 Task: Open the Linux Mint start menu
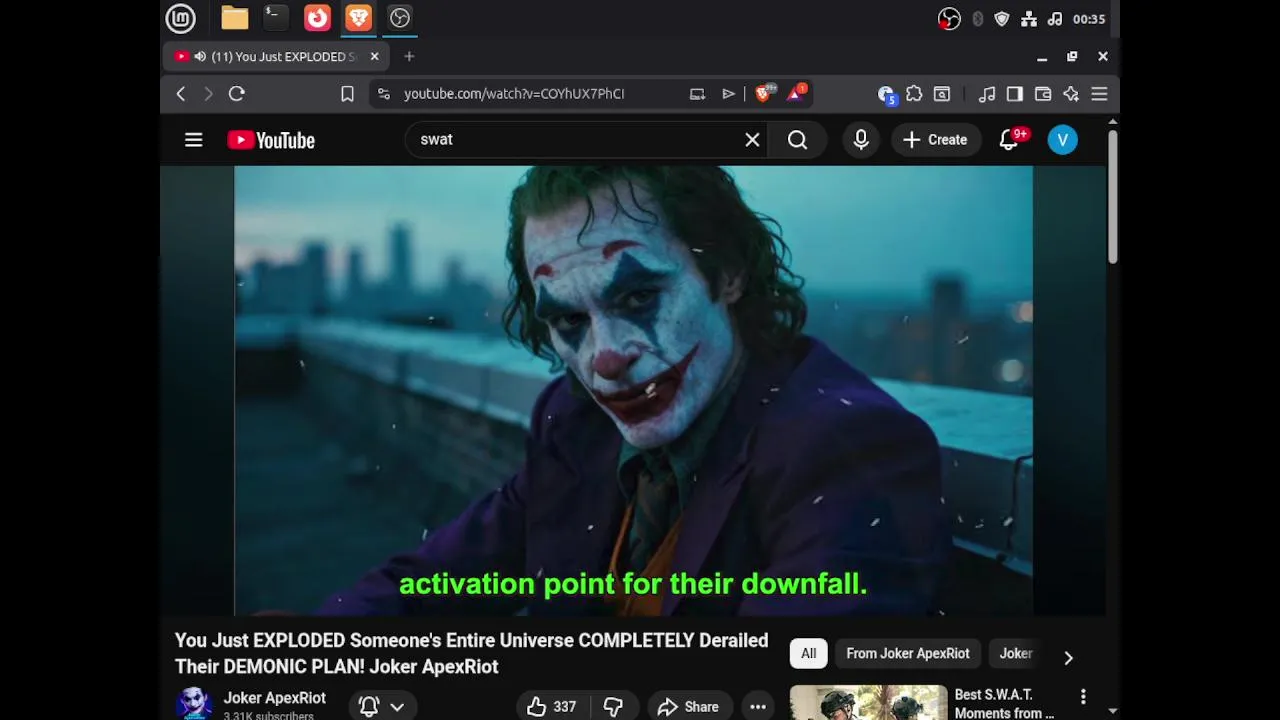(180, 18)
